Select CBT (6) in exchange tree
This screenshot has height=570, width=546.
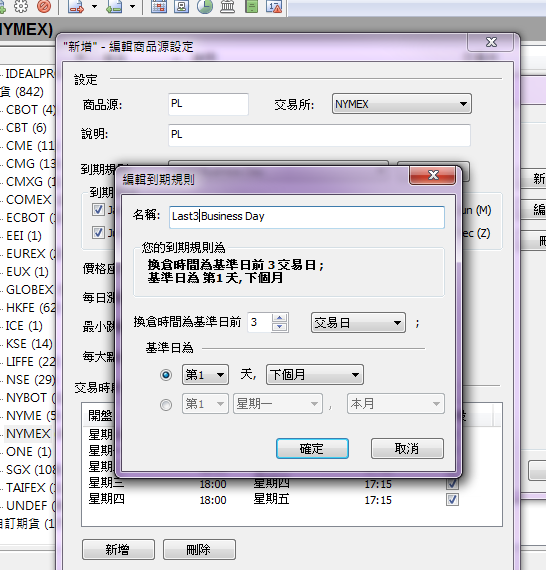coord(26,128)
